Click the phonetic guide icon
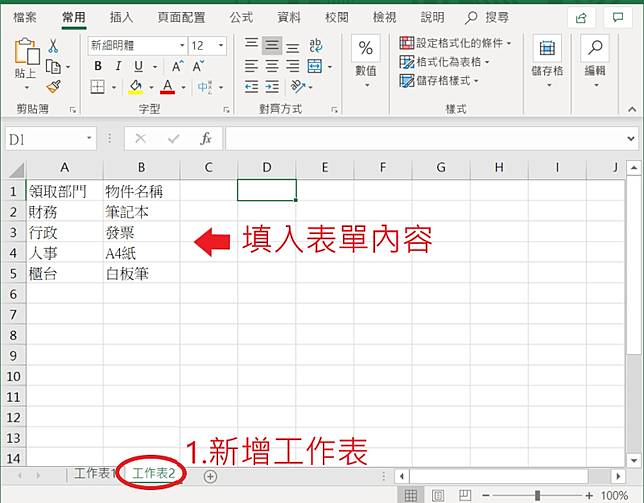This screenshot has height=503, width=644. coord(205,87)
